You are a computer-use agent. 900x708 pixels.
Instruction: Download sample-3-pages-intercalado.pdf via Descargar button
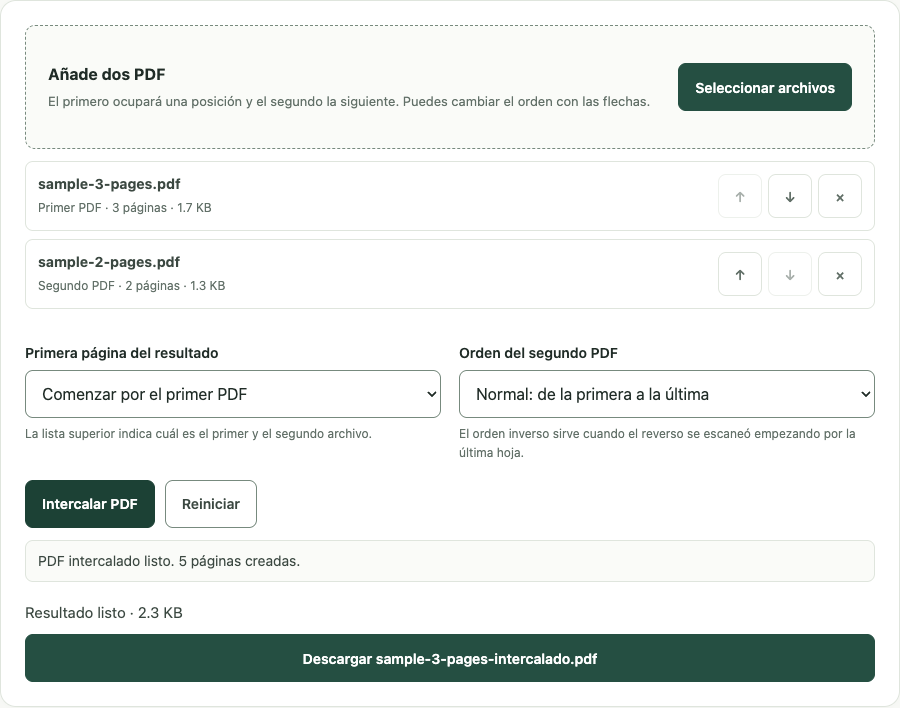pos(450,658)
